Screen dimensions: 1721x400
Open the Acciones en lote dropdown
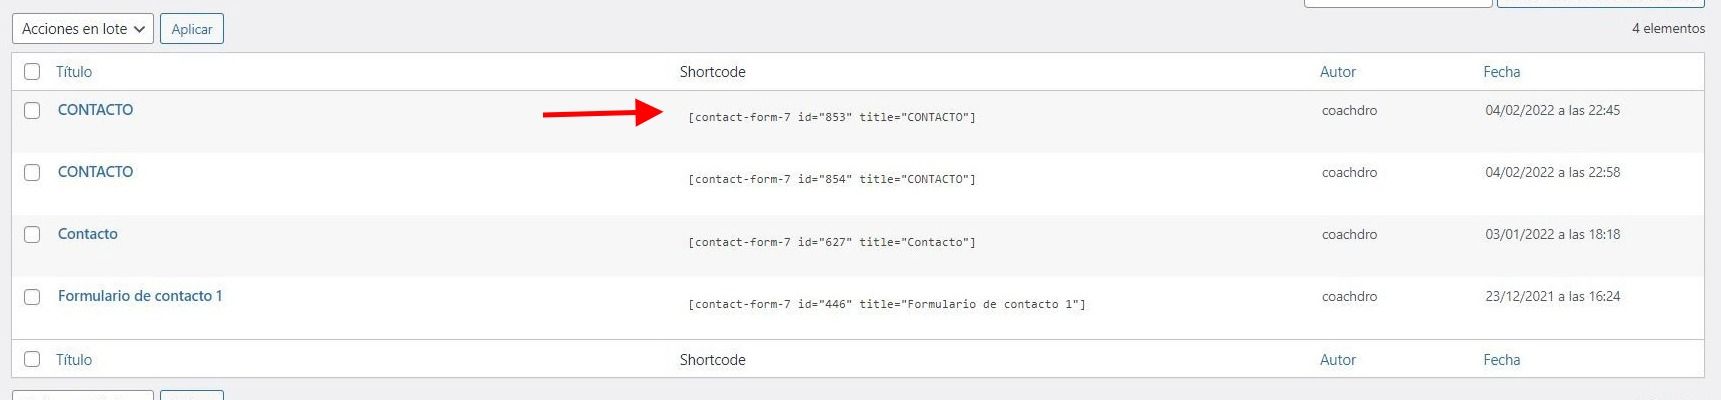(83, 29)
